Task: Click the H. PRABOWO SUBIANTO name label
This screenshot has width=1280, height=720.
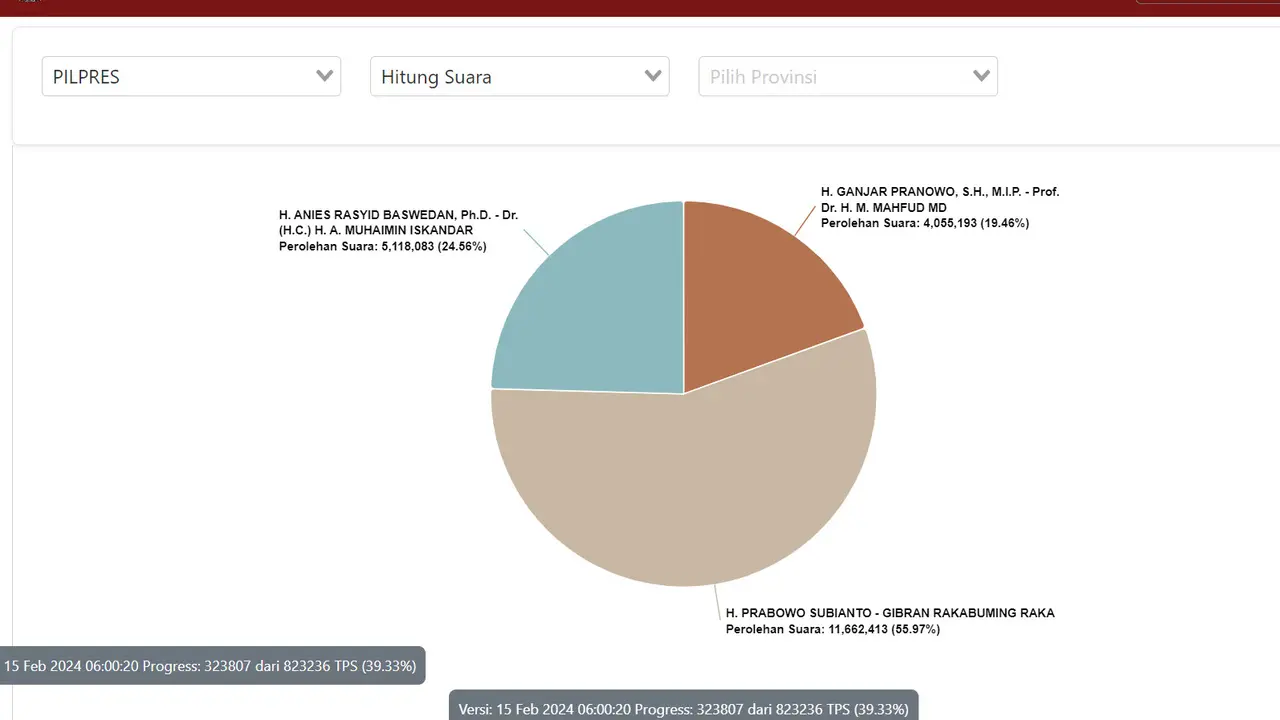Action: (890, 613)
